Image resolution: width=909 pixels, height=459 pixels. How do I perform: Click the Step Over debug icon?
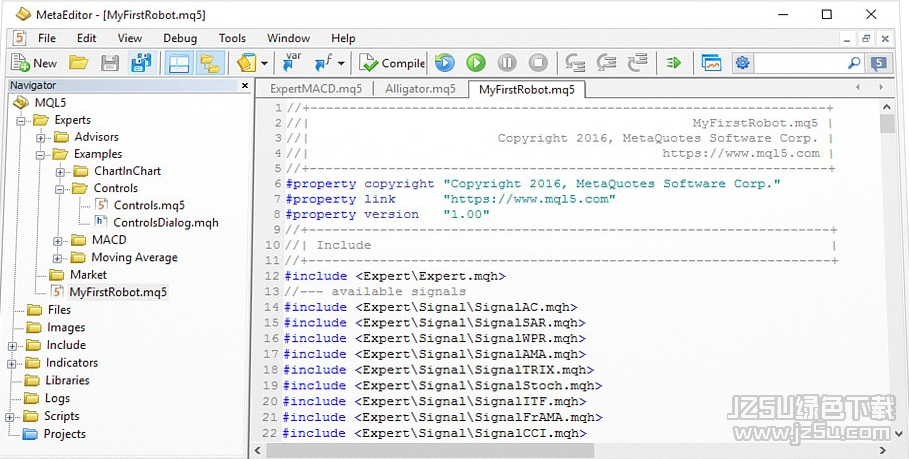(x=606, y=63)
